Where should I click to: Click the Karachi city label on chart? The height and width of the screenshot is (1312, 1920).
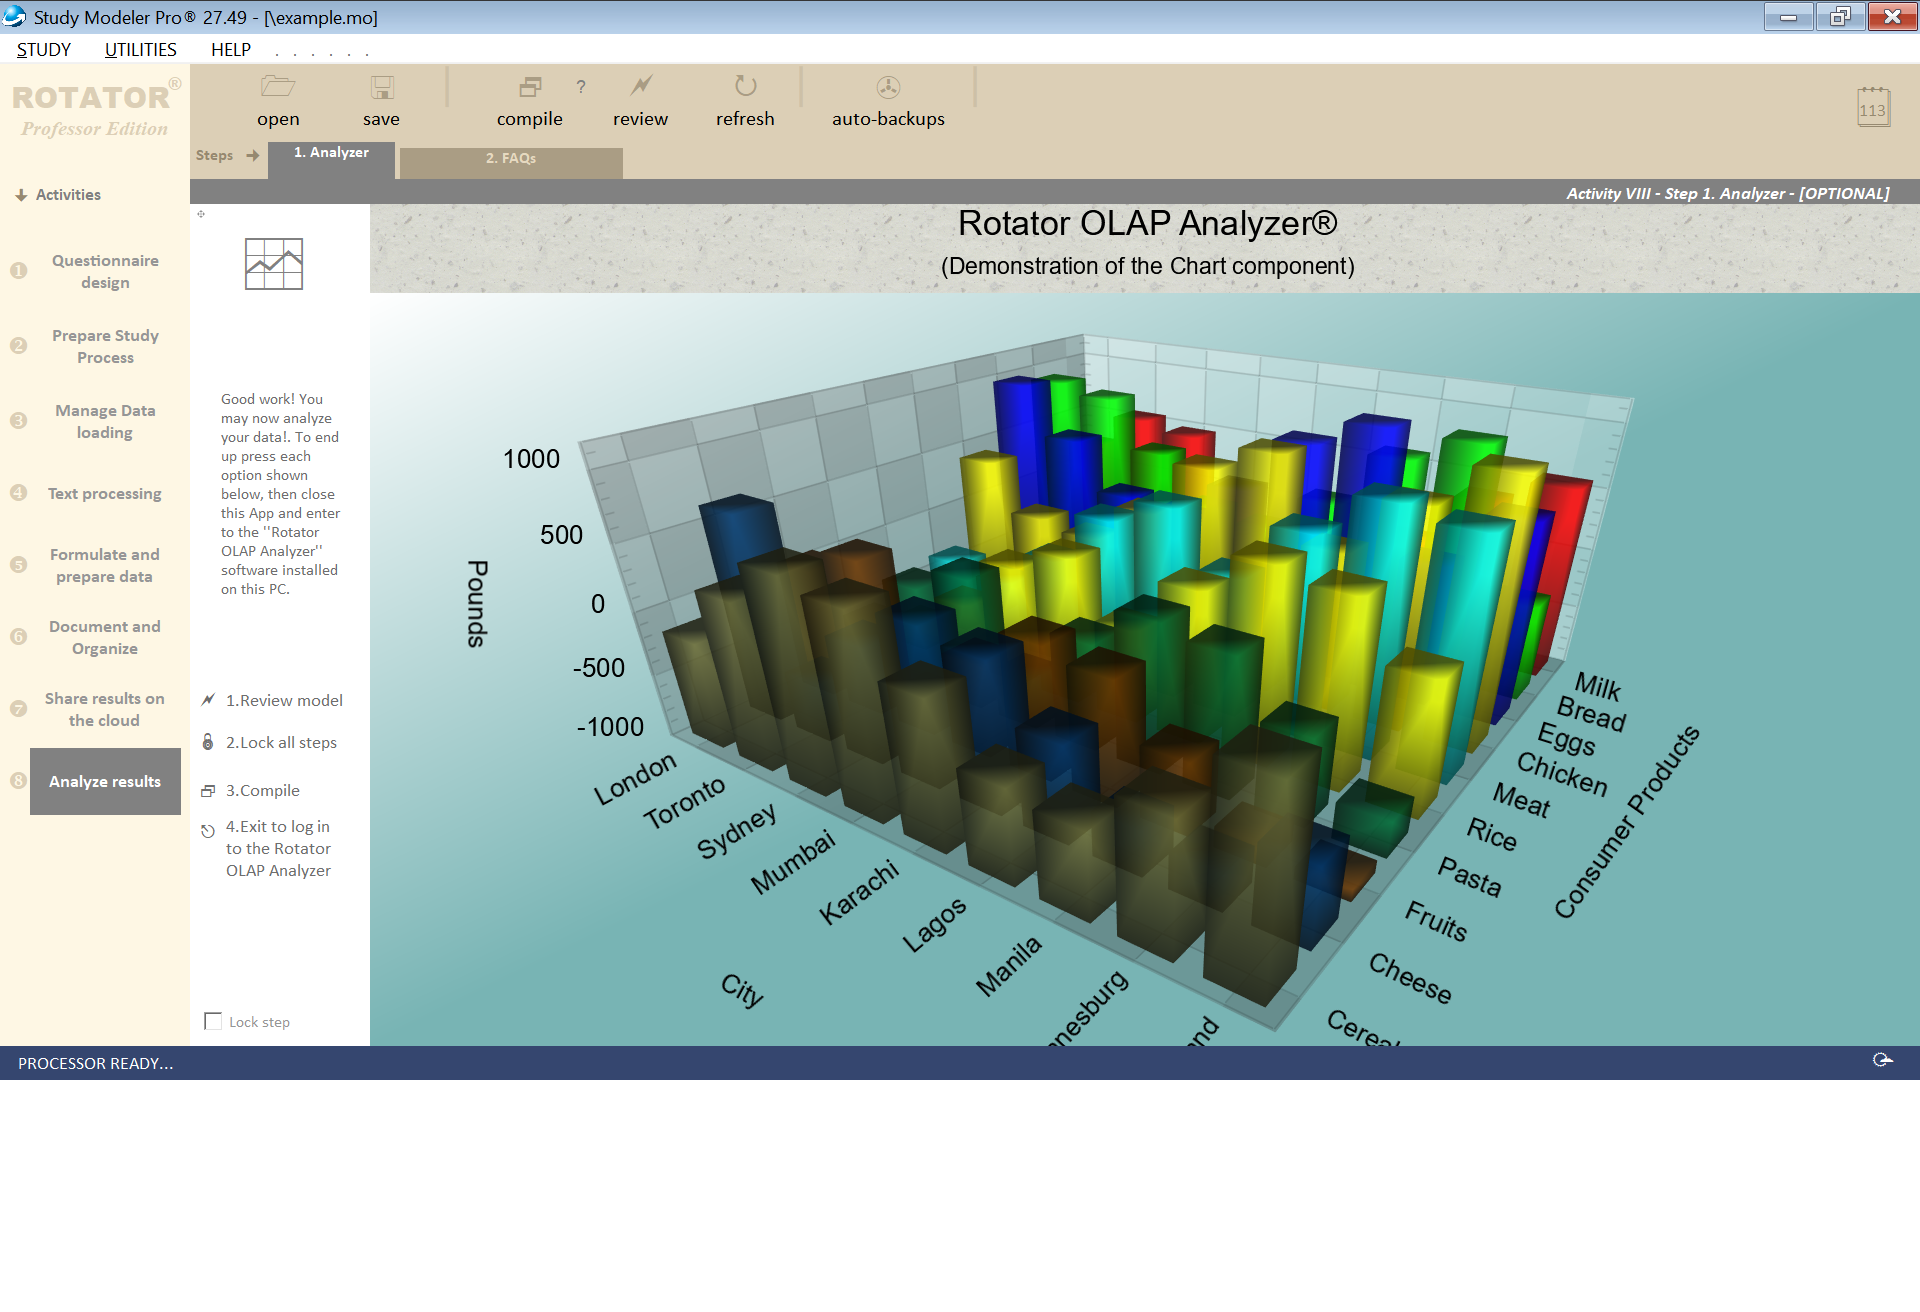pos(859,893)
